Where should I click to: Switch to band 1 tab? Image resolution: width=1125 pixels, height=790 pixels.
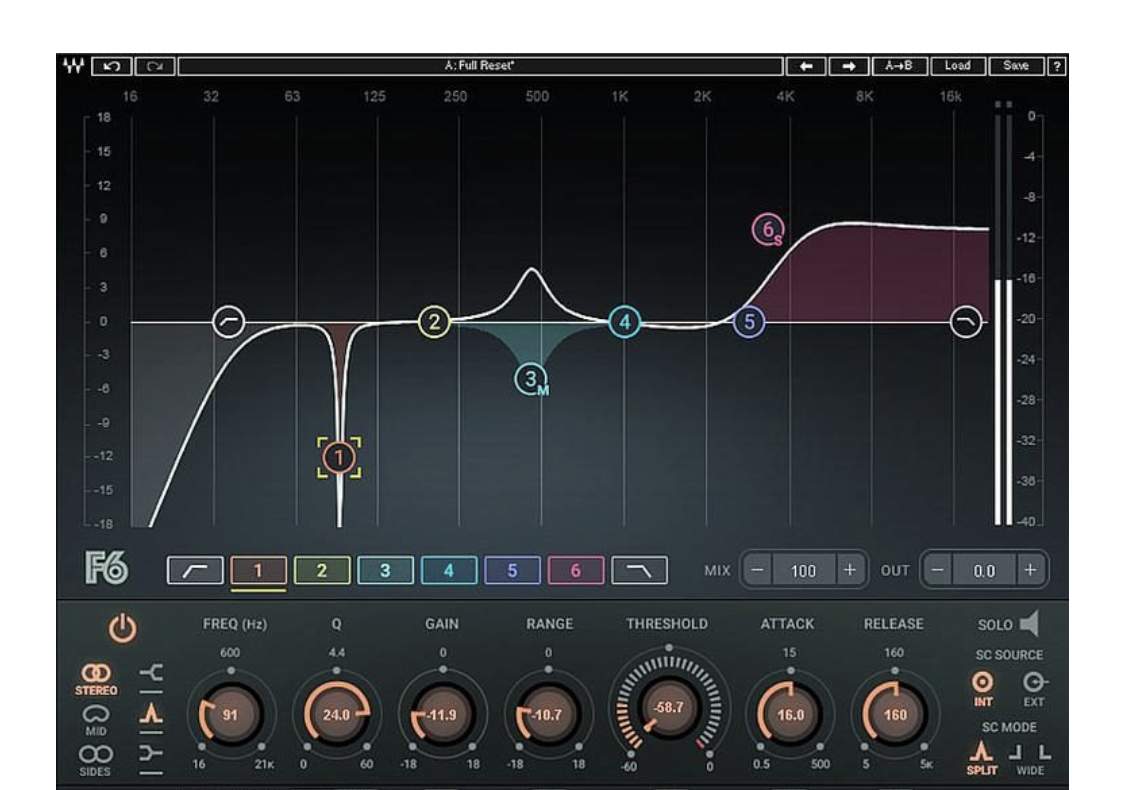[x=258, y=570]
